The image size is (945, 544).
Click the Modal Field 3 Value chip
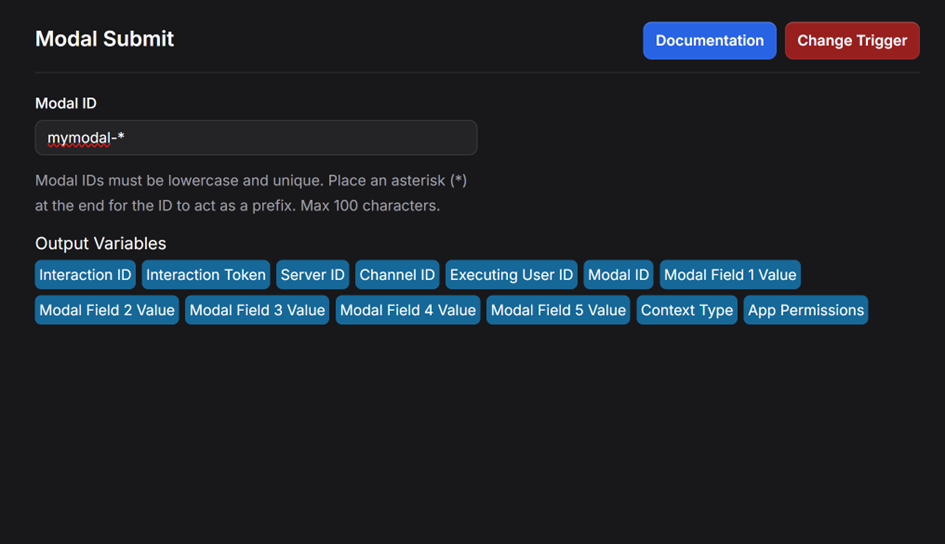tap(257, 310)
